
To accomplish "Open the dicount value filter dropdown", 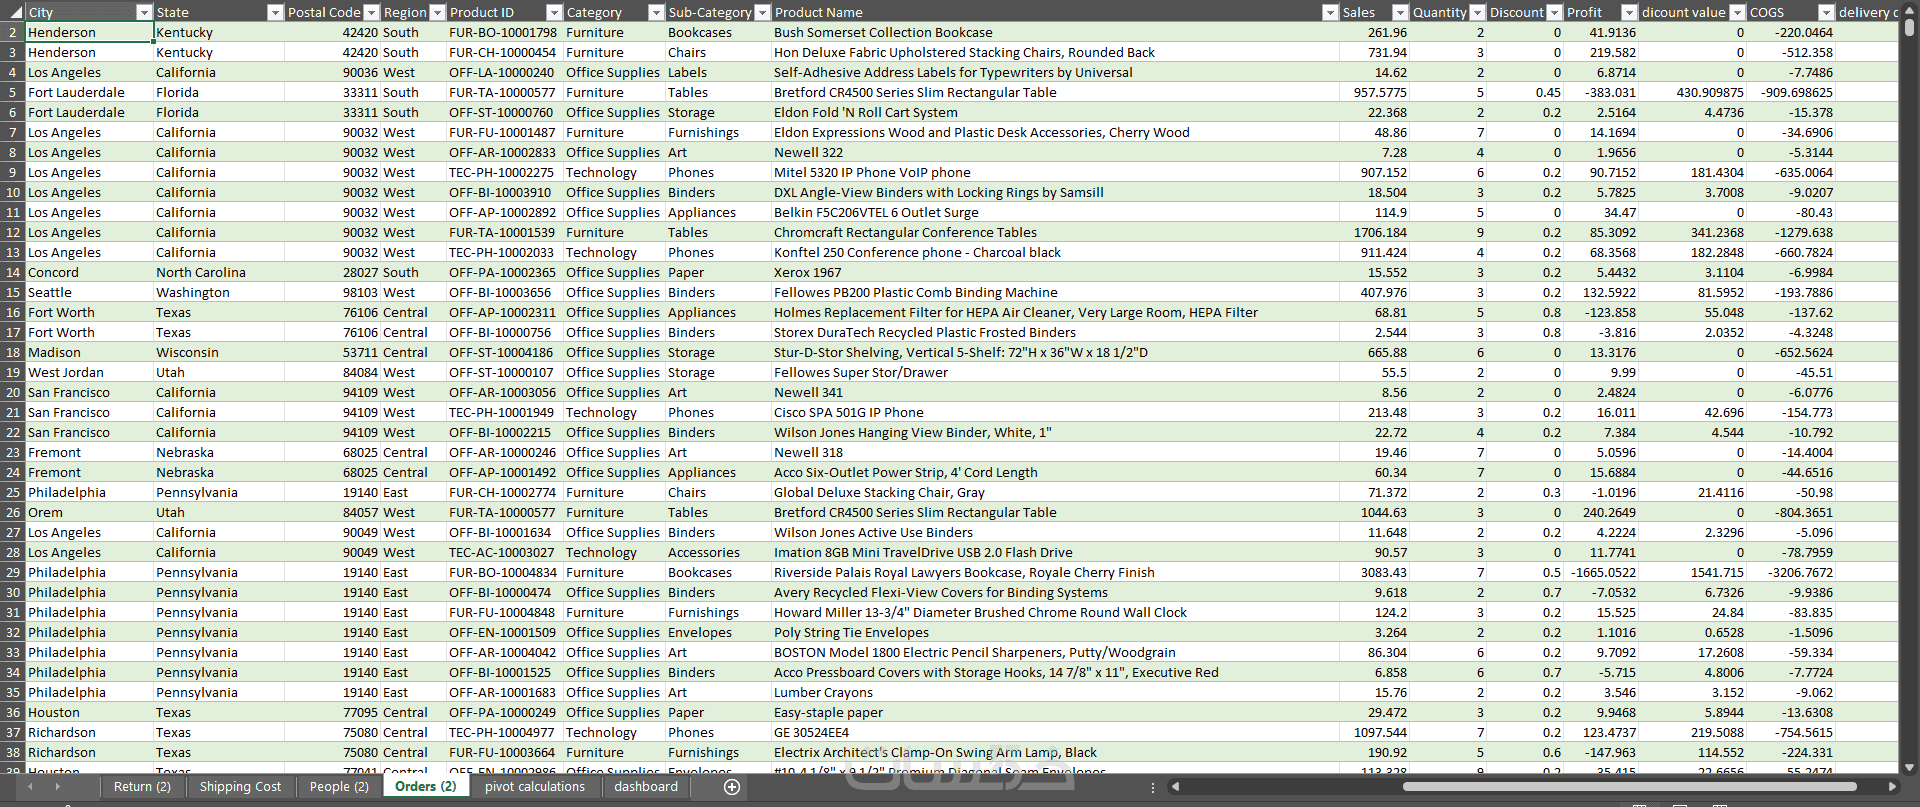I will click(x=1737, y=12).
